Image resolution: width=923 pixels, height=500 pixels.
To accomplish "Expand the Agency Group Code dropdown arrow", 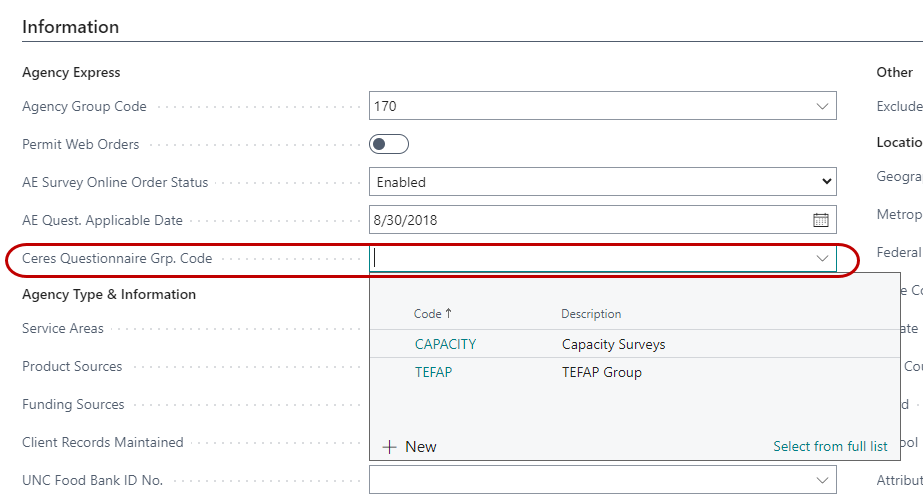I will coord(822,106).
